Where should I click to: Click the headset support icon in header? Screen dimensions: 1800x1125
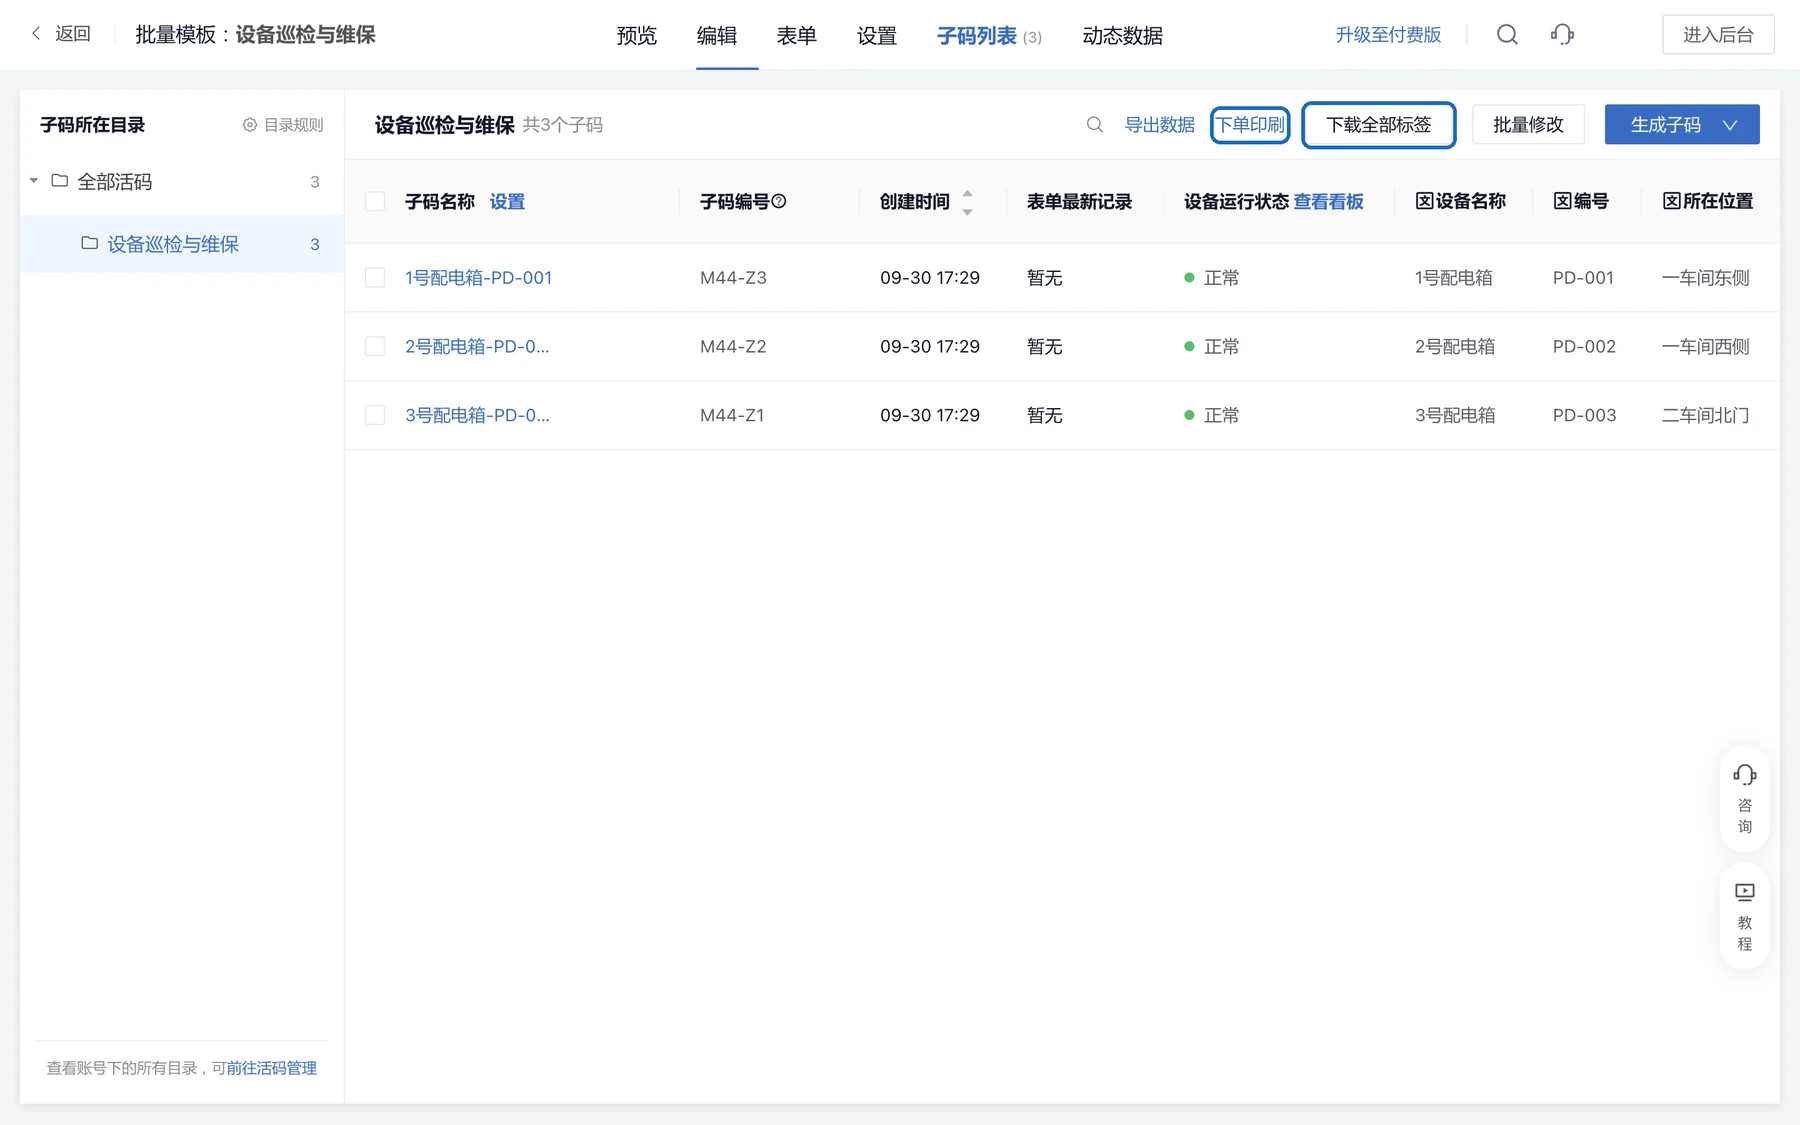click(1562, 35)
